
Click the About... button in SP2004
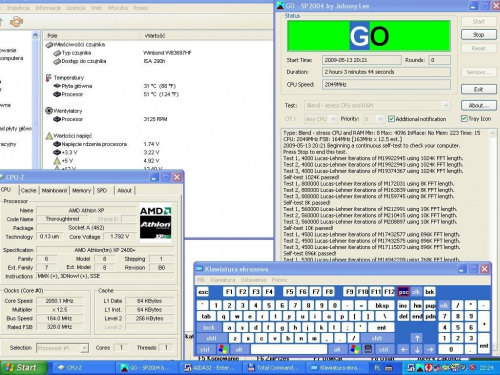[479, 105]
